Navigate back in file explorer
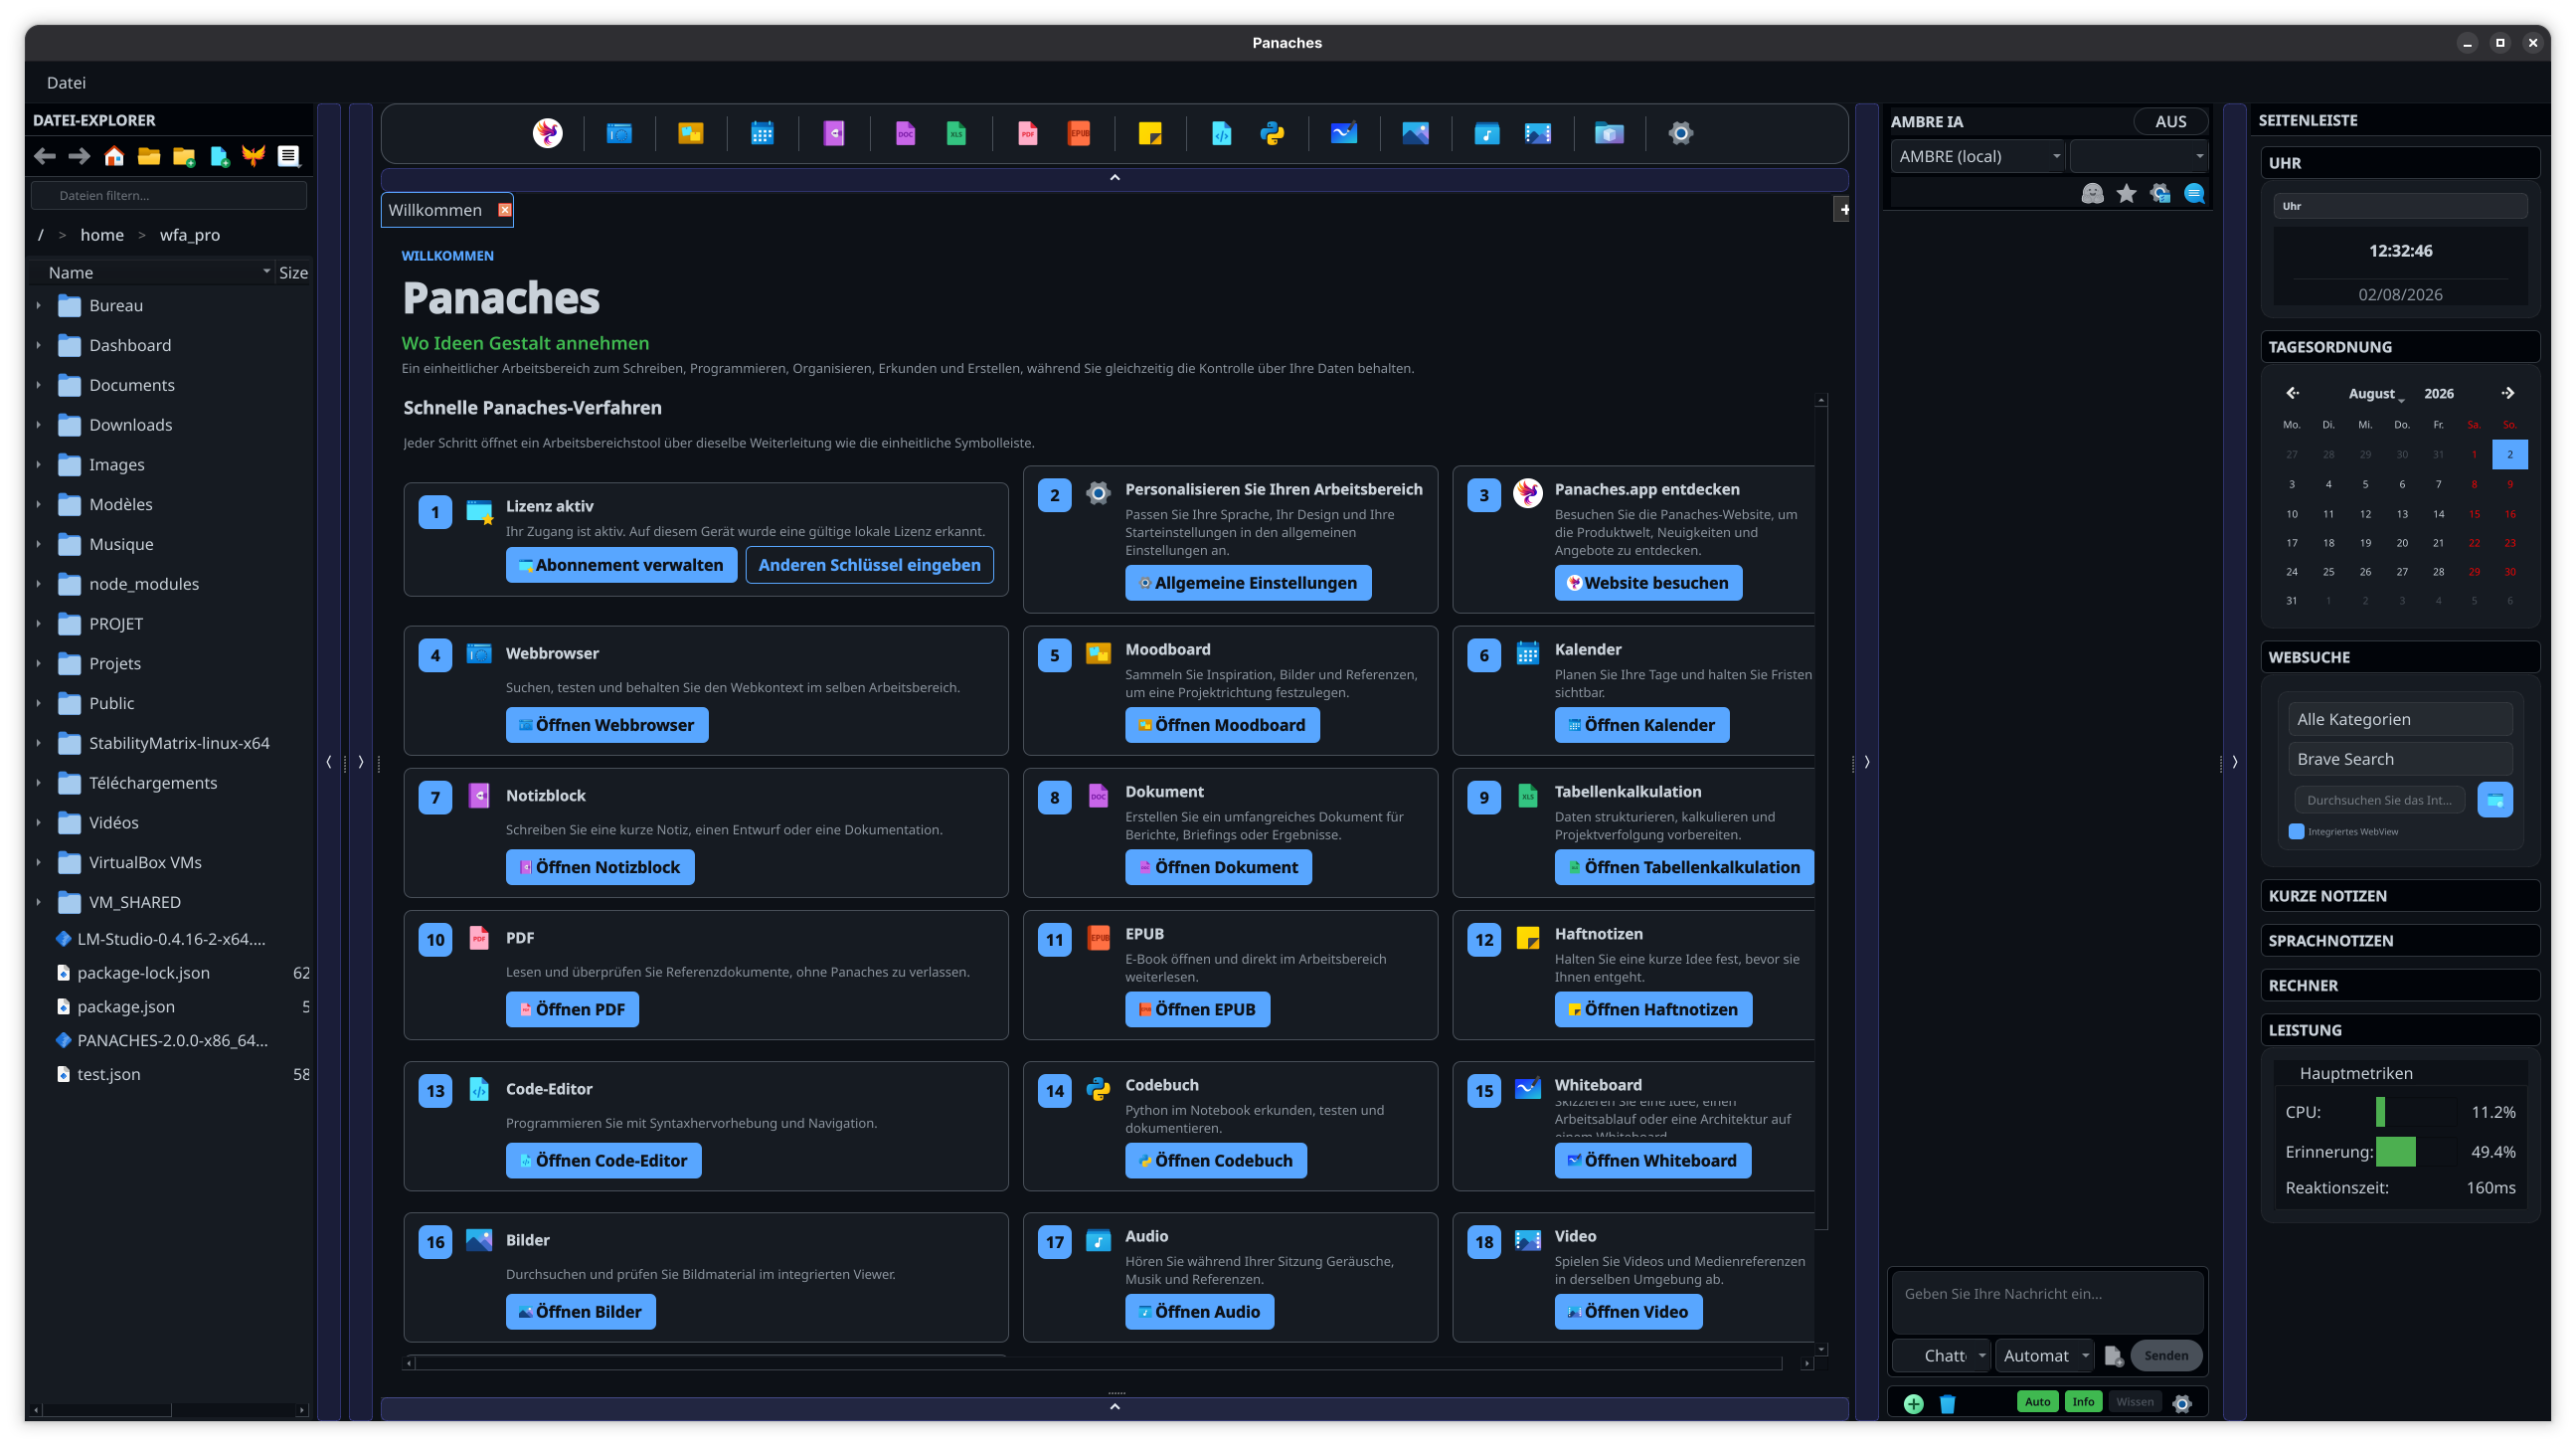 [45, 156]
